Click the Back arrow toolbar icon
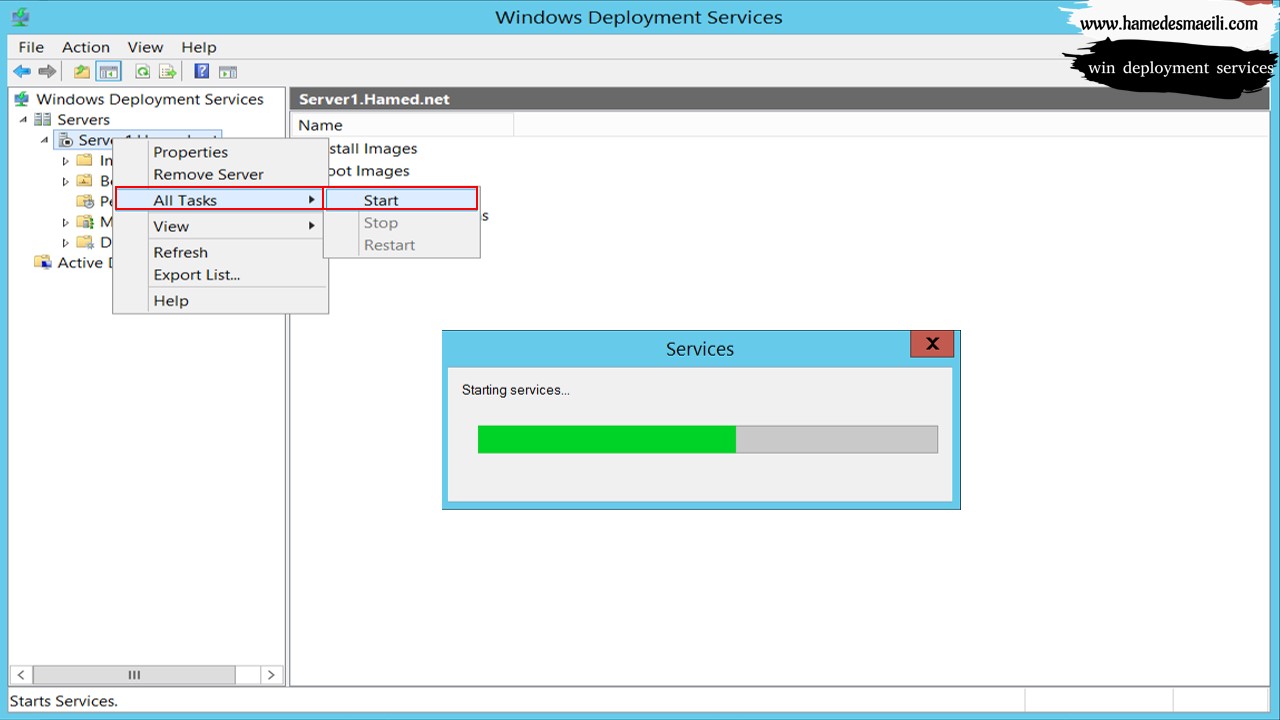1280x720 pixels. click(21, 72)
